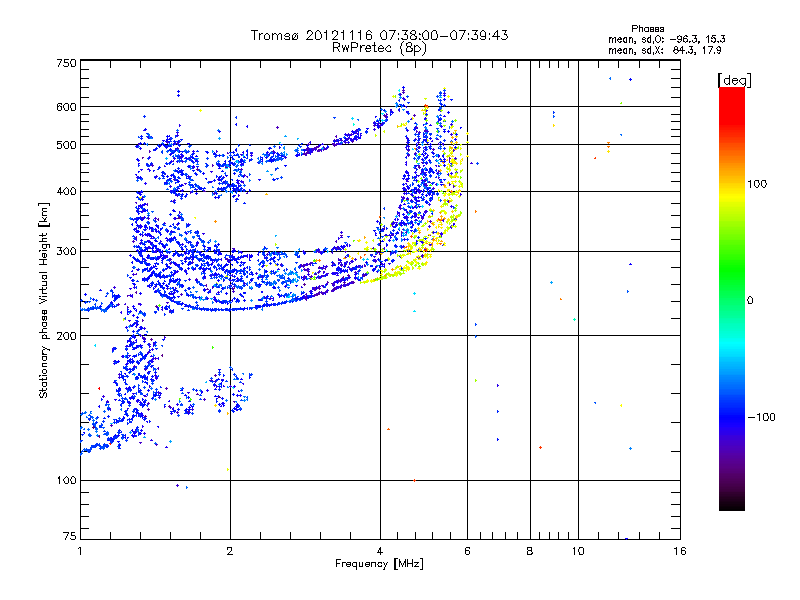The height and width of the screenshot is (600, 800).
Task: Click the x-axis label 'Frequency [MHz]'
Action: tap(379, 564)
